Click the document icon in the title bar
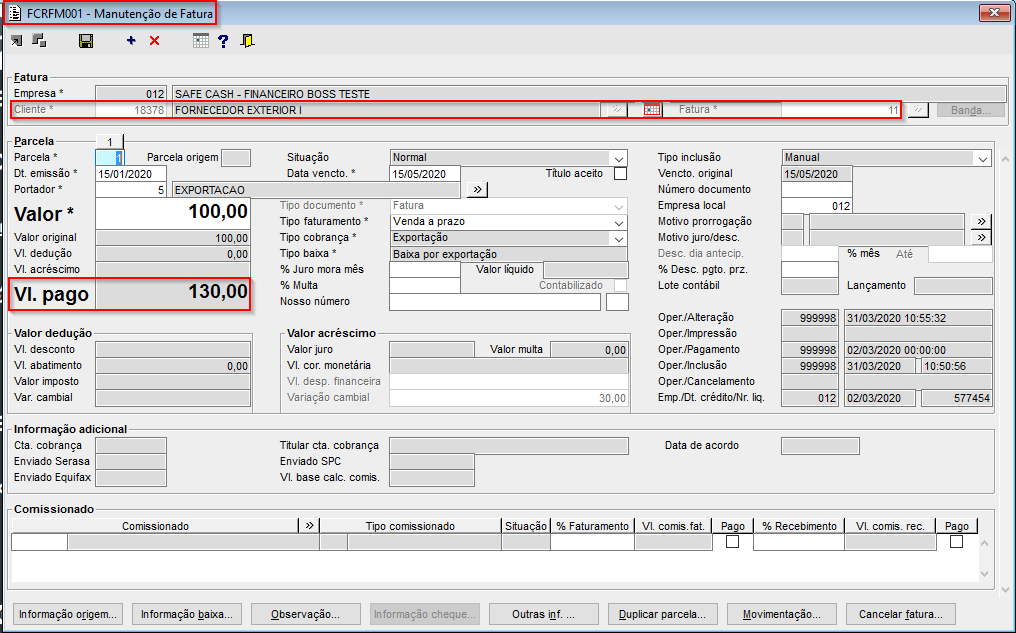Viewport: 1016px width, 633px height. point(14,13)
